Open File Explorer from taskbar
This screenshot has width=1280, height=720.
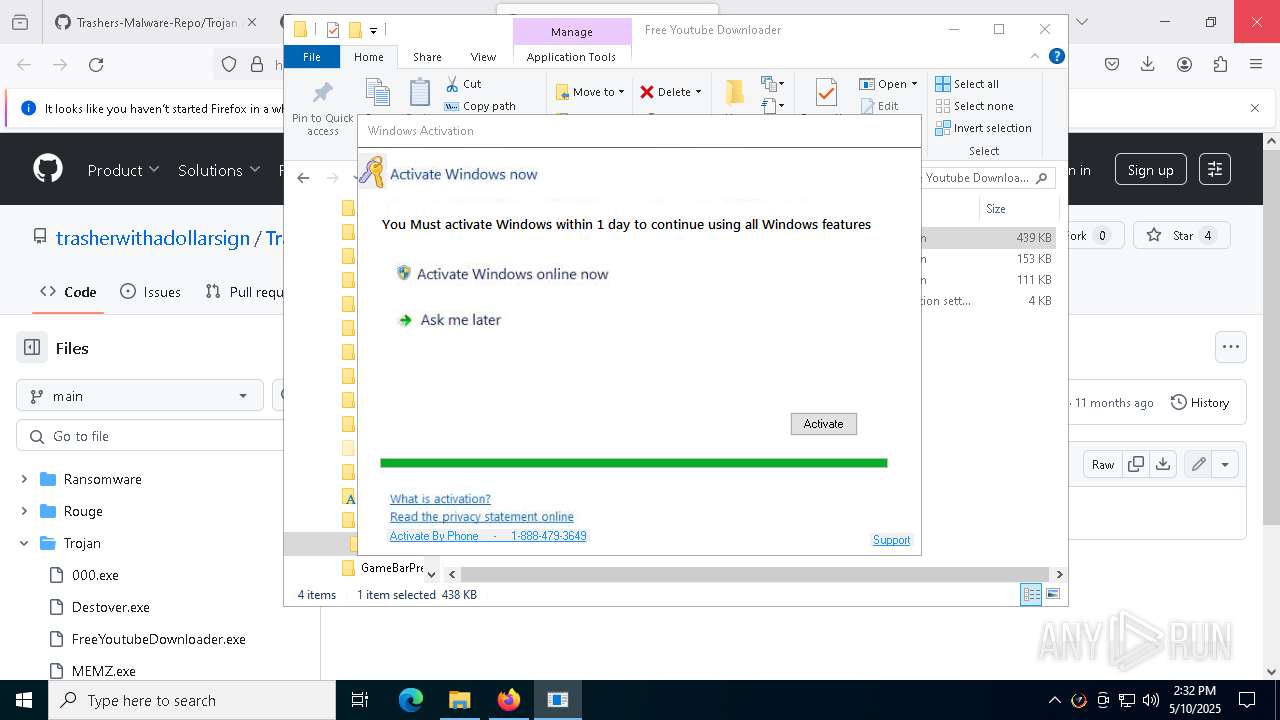coord(459,700)
